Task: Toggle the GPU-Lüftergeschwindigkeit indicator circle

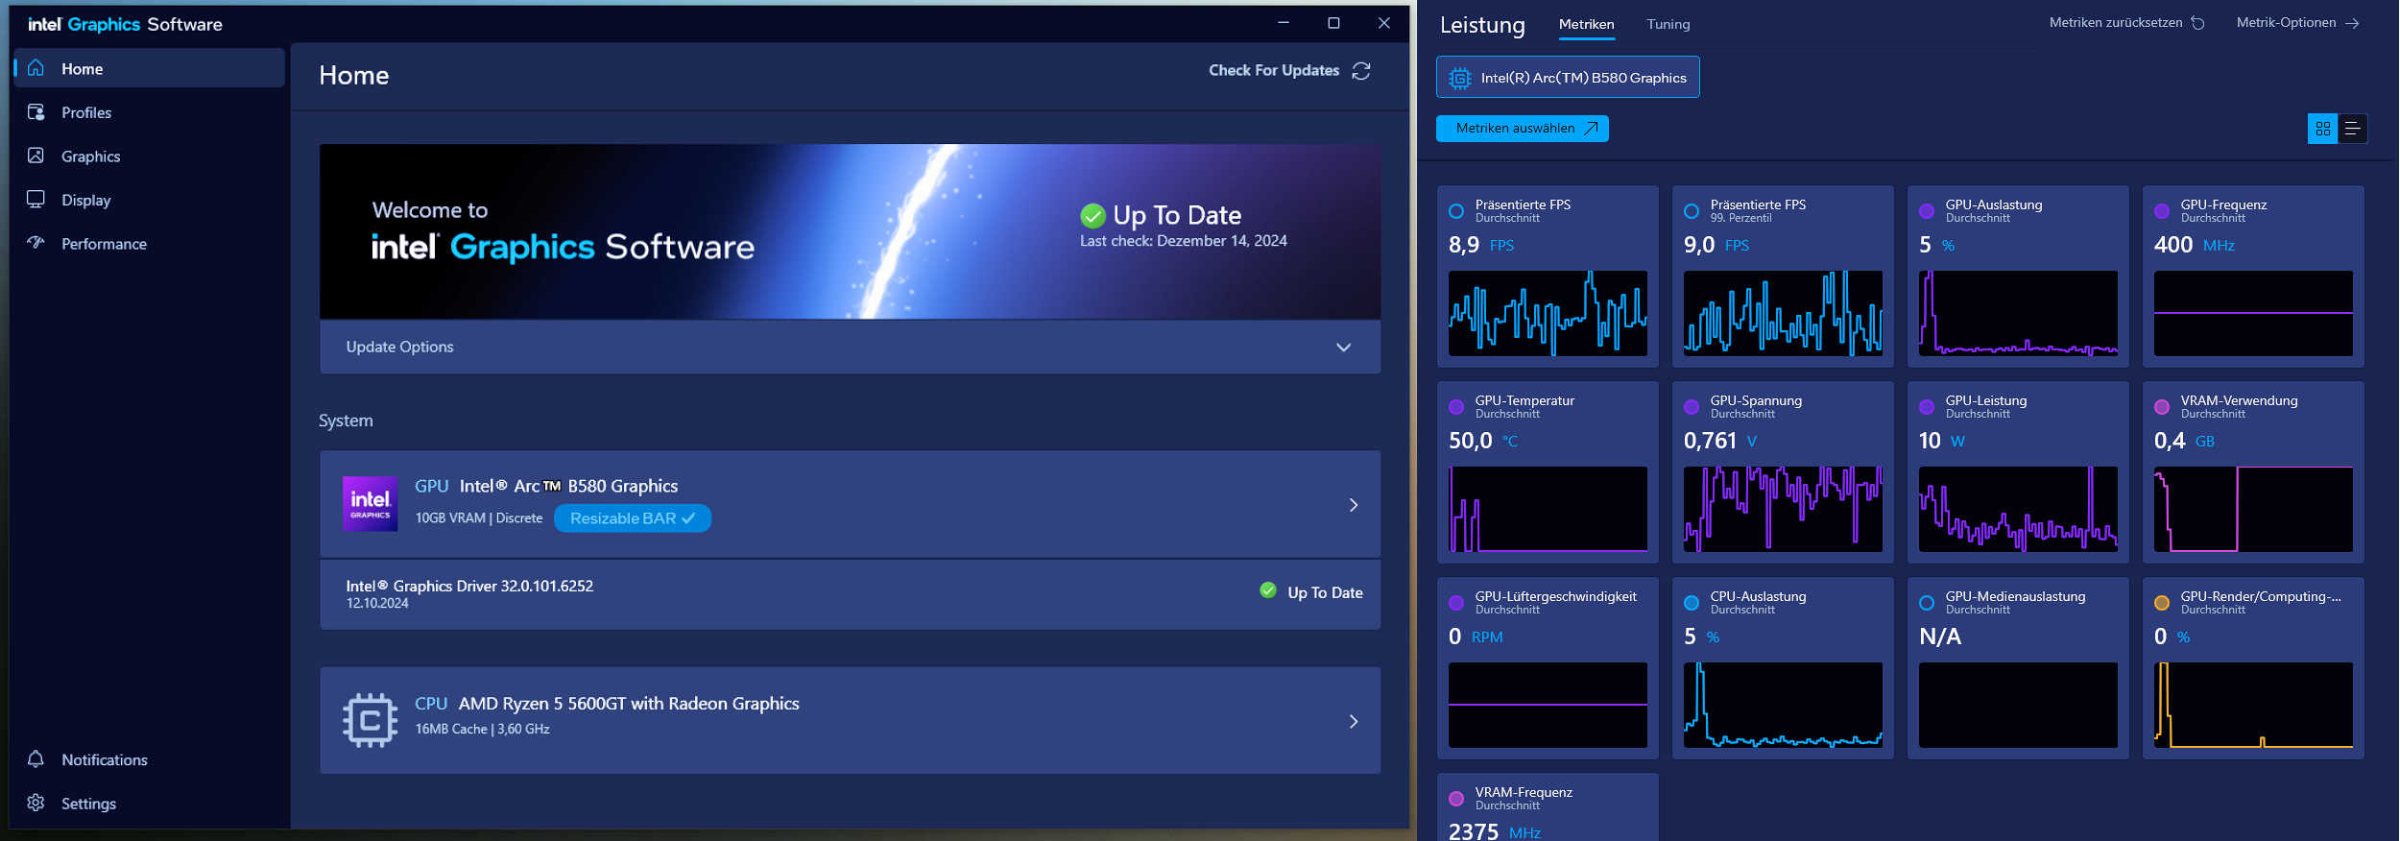Action: coord(1456,603)
